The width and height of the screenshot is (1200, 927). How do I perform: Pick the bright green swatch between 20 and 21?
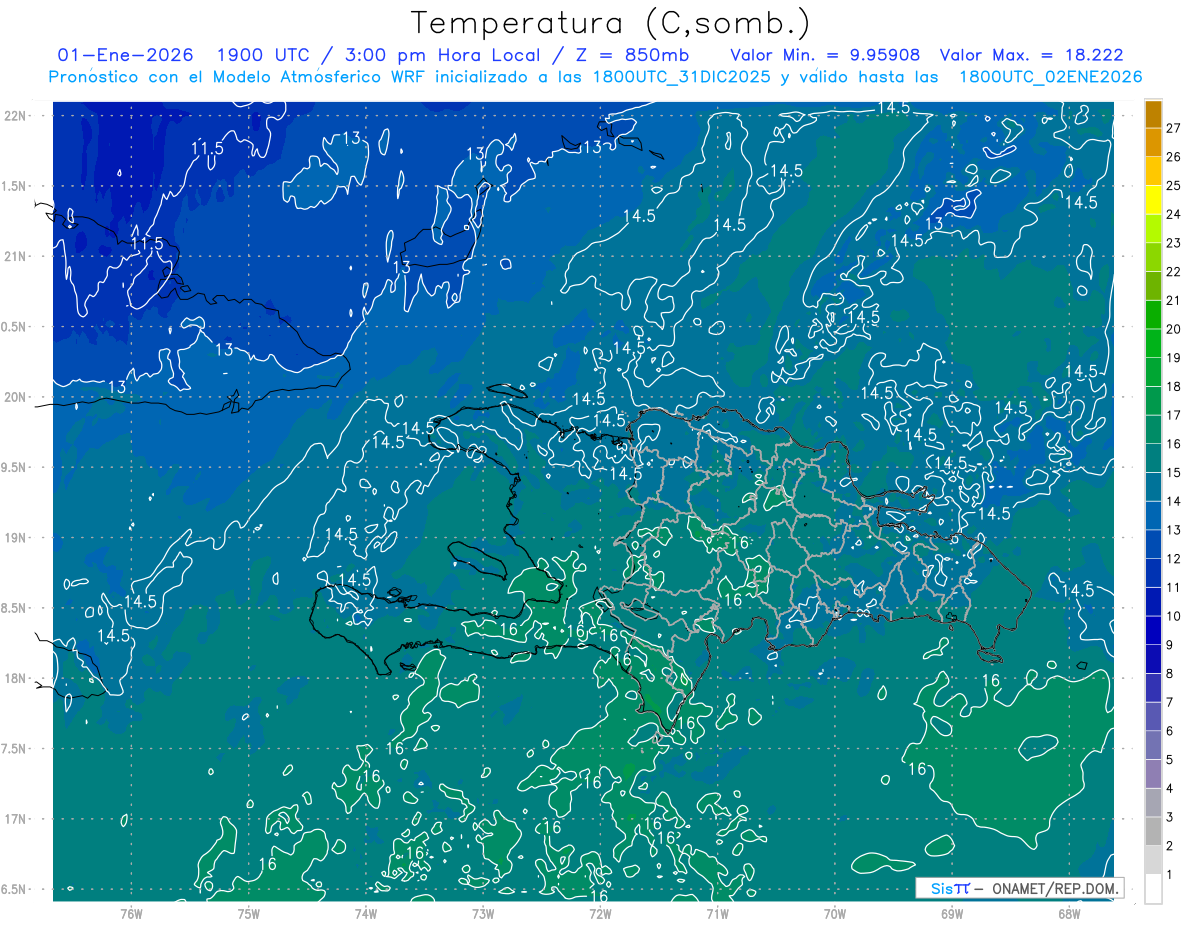point(1153,315)
